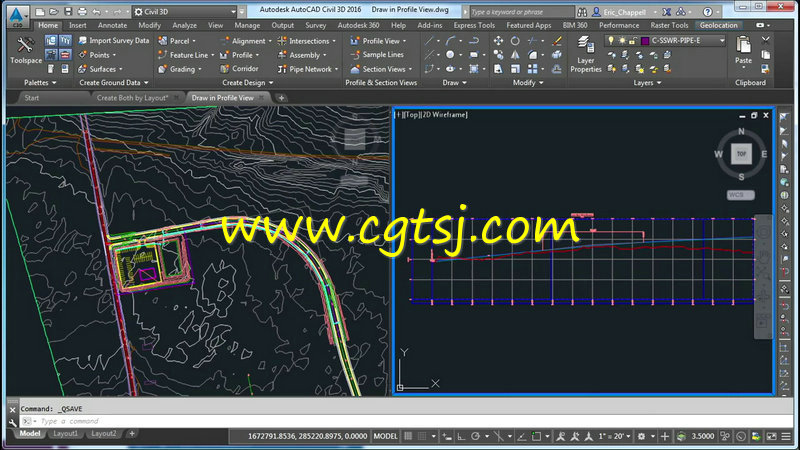This screenshot has height=450, width=800.
Task: Click Import Survey Data button
Action: point(114,40)
